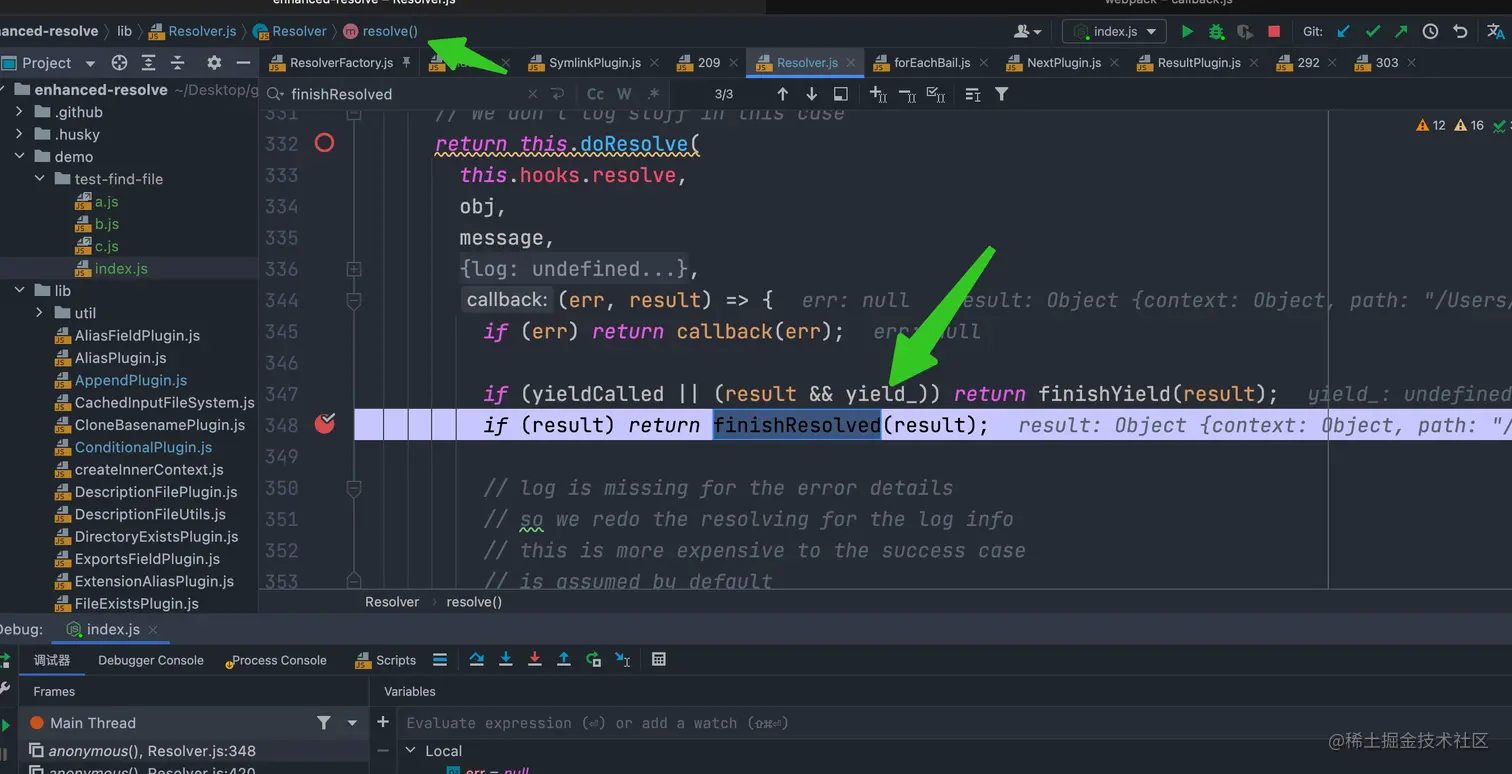The width and height of the screenshot is (1512, 774).
Task: Stop the running process
Action: click(x=1274, y=32)
